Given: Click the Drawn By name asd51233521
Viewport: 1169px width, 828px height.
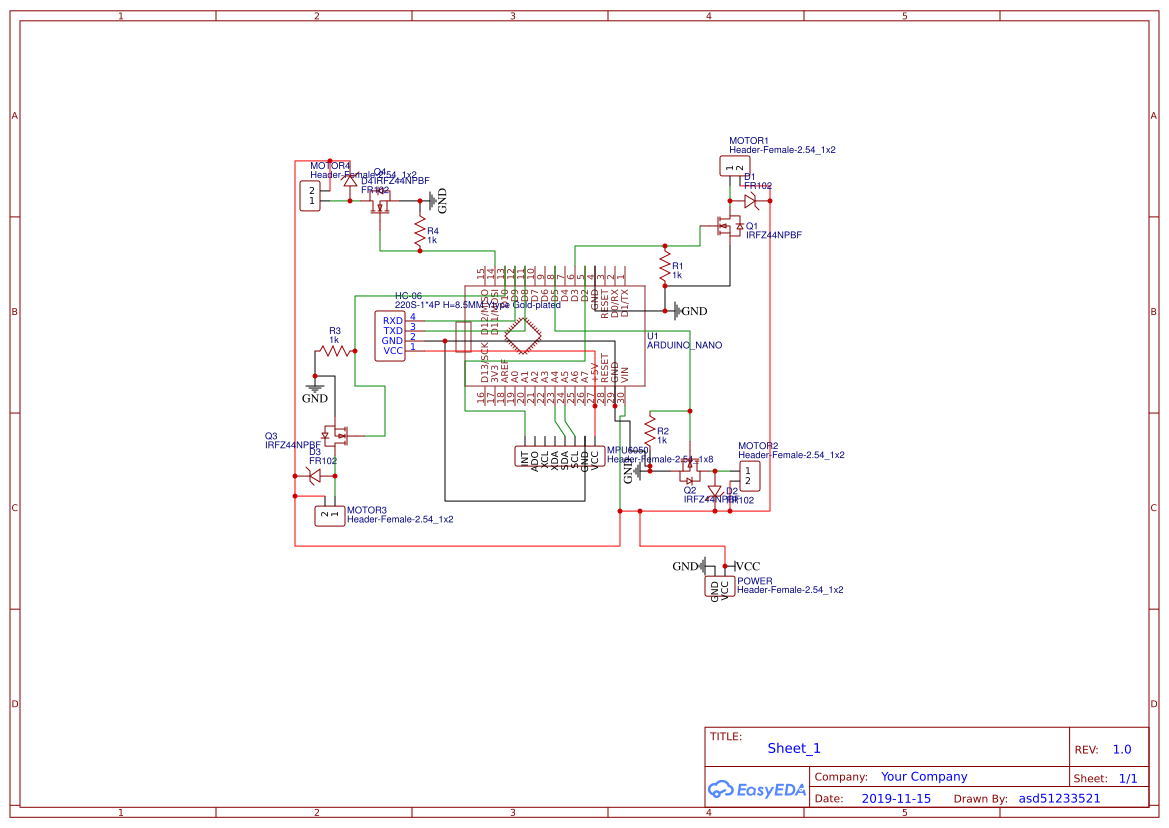Looking at the screenshot, I should 1060,798.
